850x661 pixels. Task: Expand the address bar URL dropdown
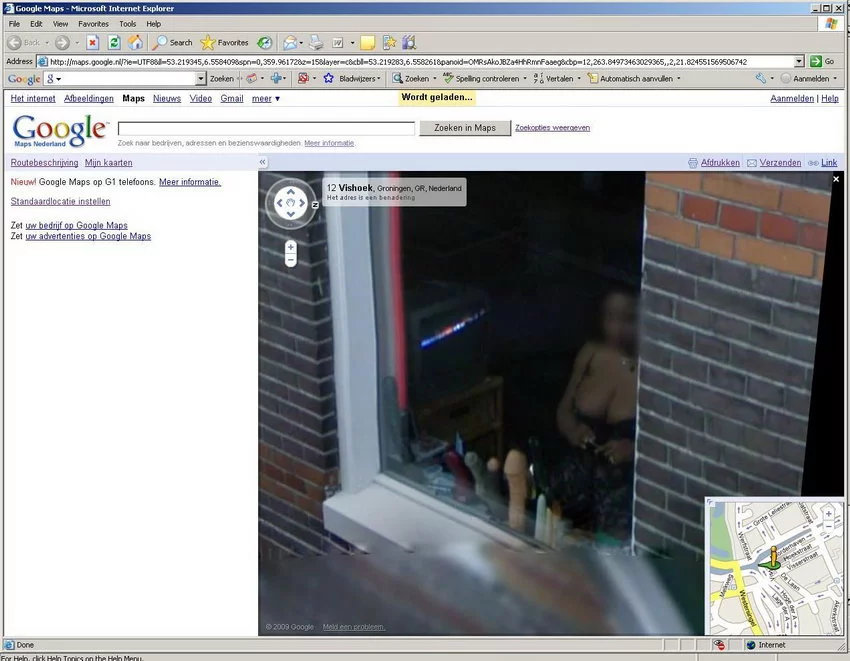click(x=800, y=61)
